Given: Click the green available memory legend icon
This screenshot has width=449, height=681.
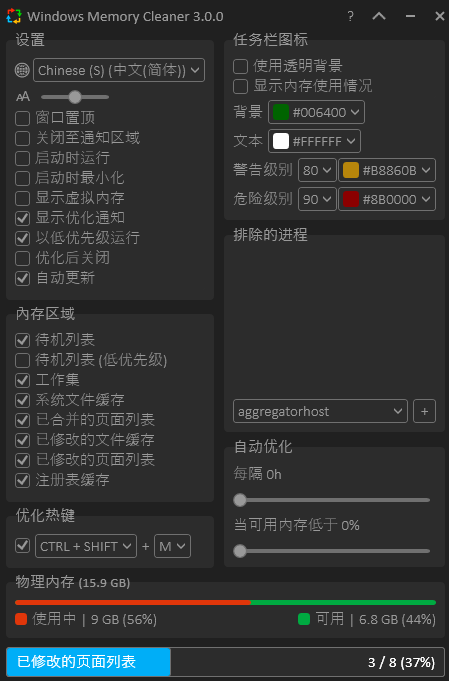Looking at the screenshot, I should [304, 619].
